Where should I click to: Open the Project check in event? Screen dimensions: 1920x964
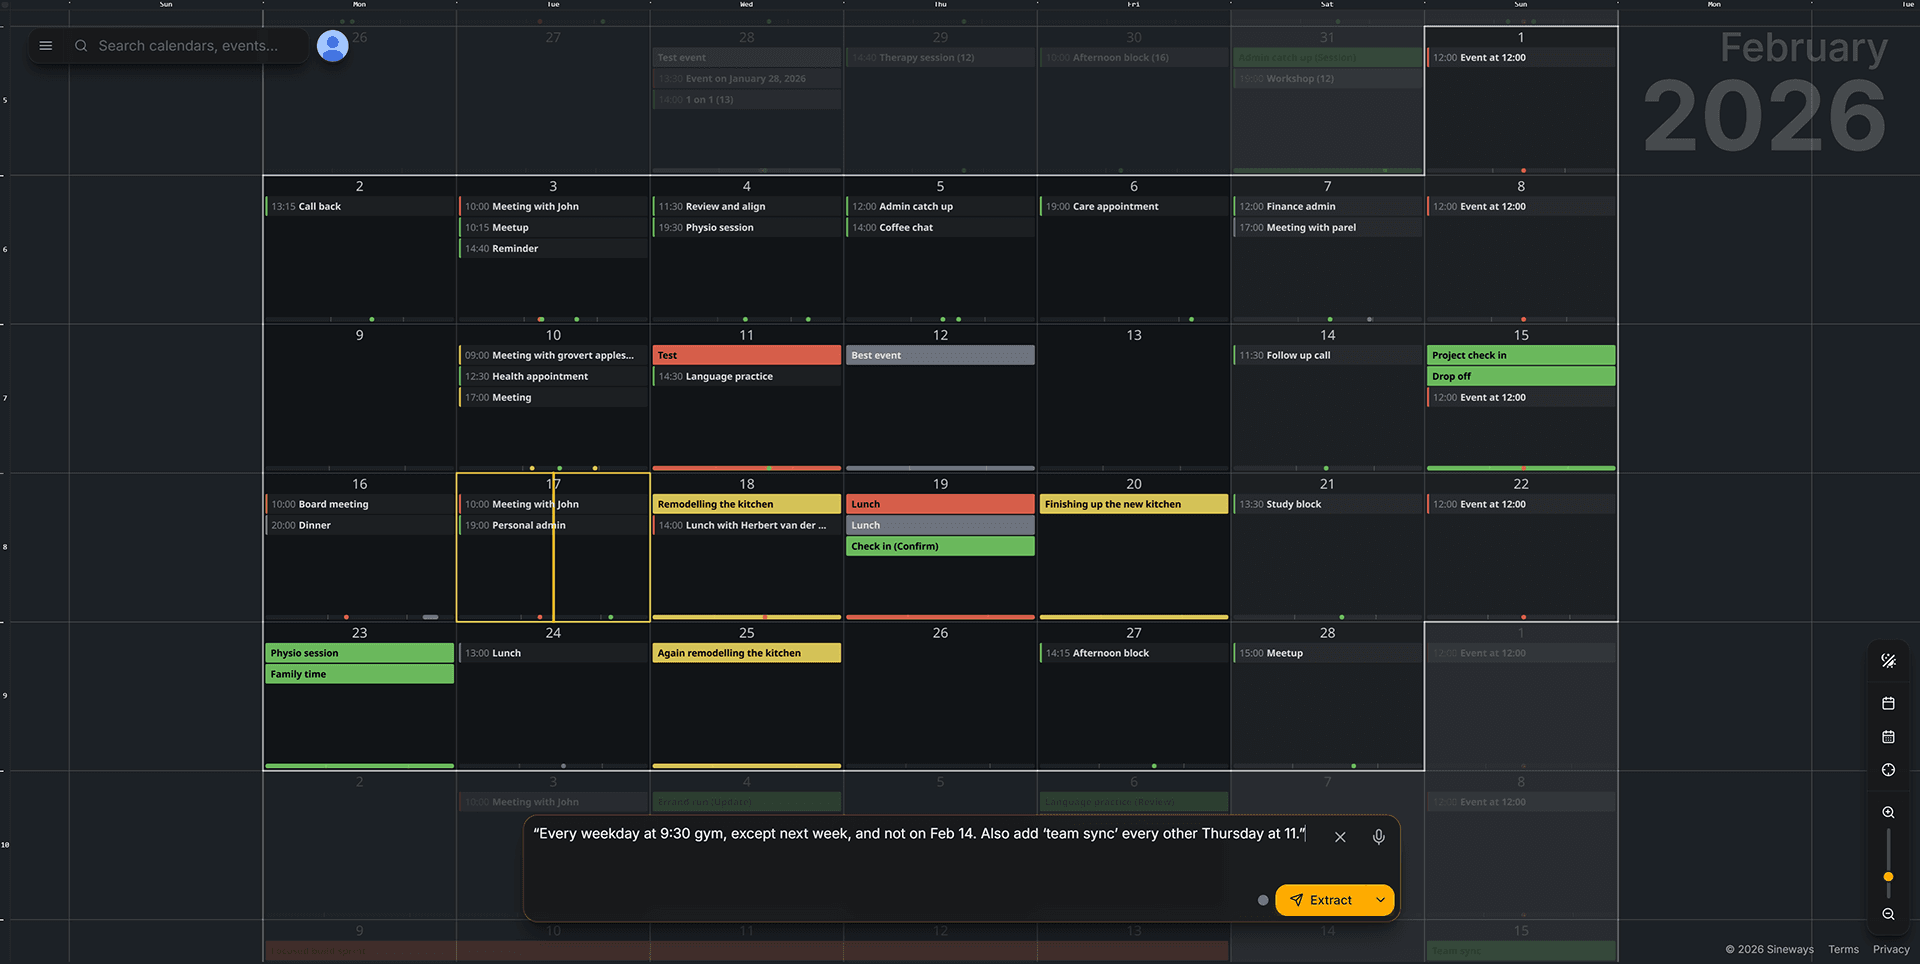[x=1520, y=355]
